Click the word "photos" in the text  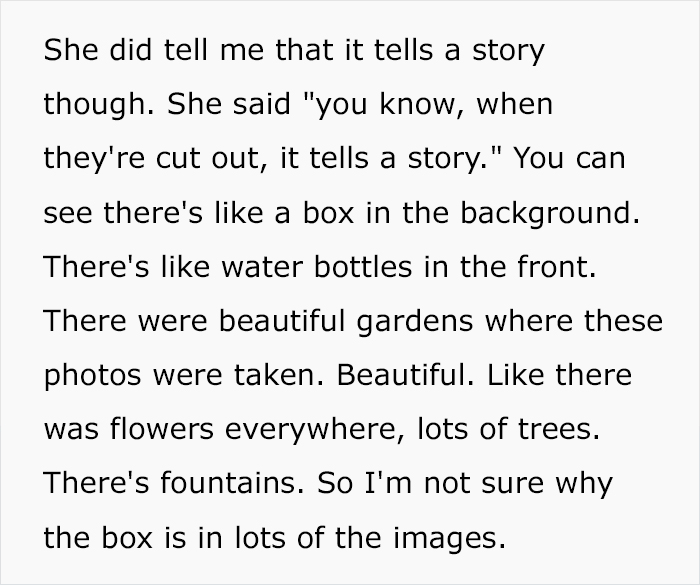click(x=93, y=377)
